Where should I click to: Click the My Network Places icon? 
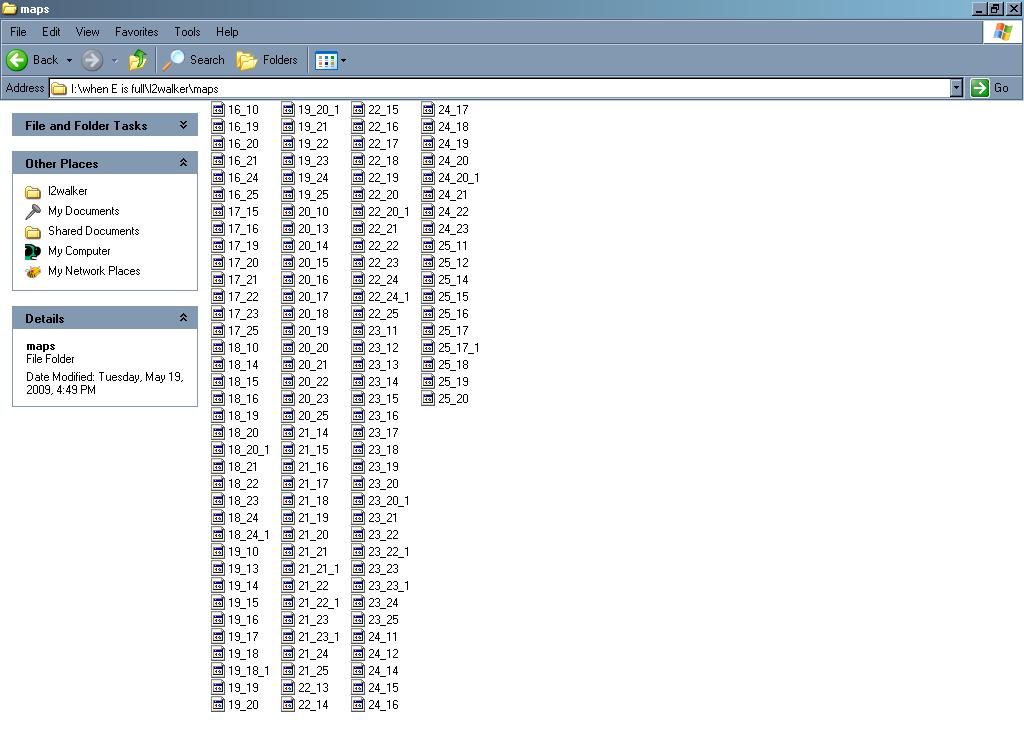(33, 272)
